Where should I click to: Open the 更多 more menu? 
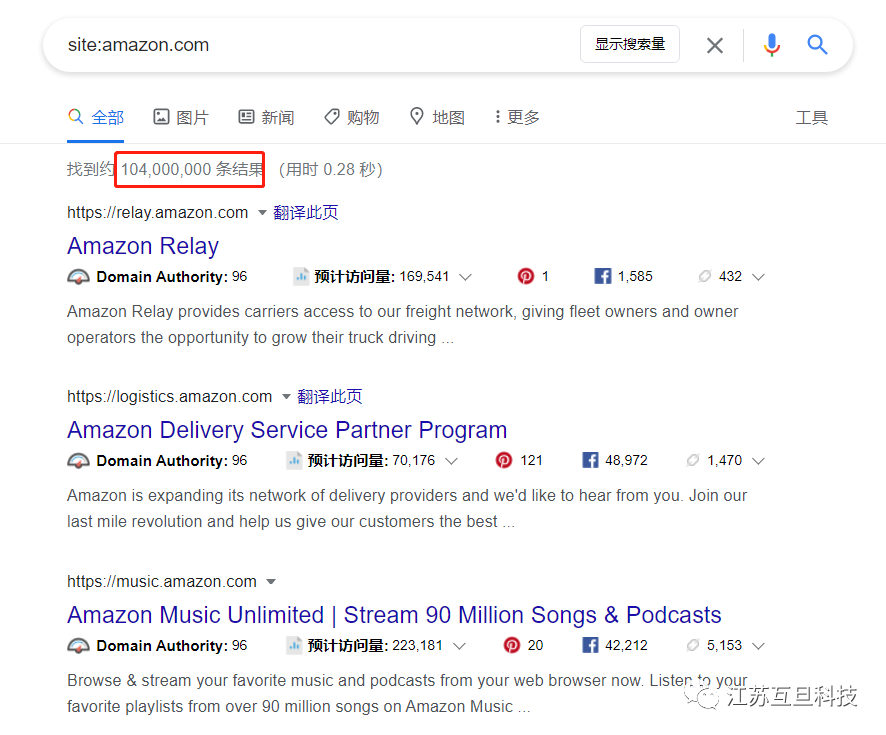517,118
